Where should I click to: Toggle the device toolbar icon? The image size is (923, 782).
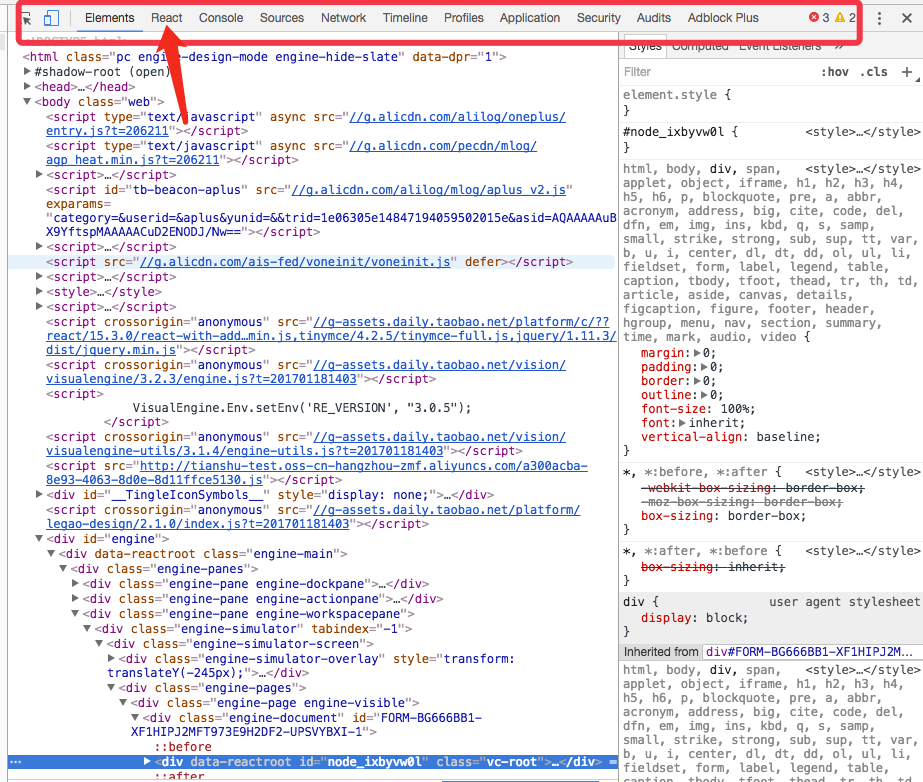point(51,18)
